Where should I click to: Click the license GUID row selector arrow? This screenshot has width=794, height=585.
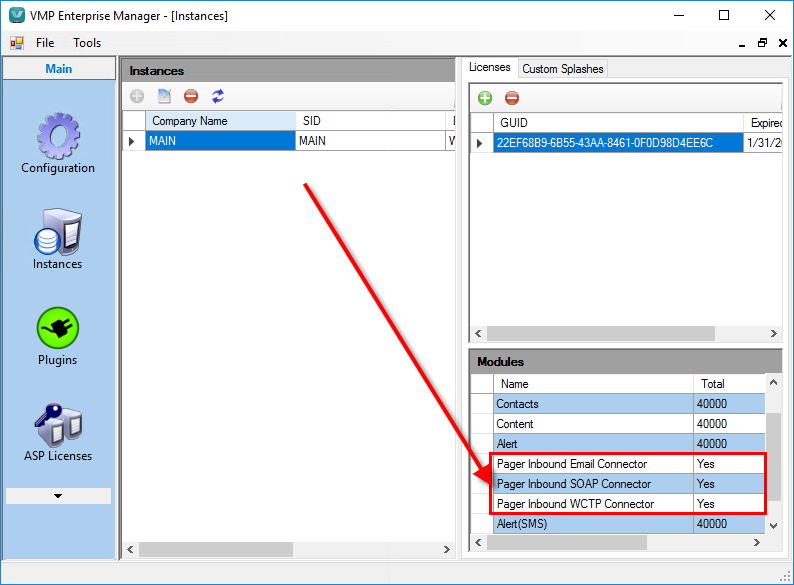coord(480,143)
